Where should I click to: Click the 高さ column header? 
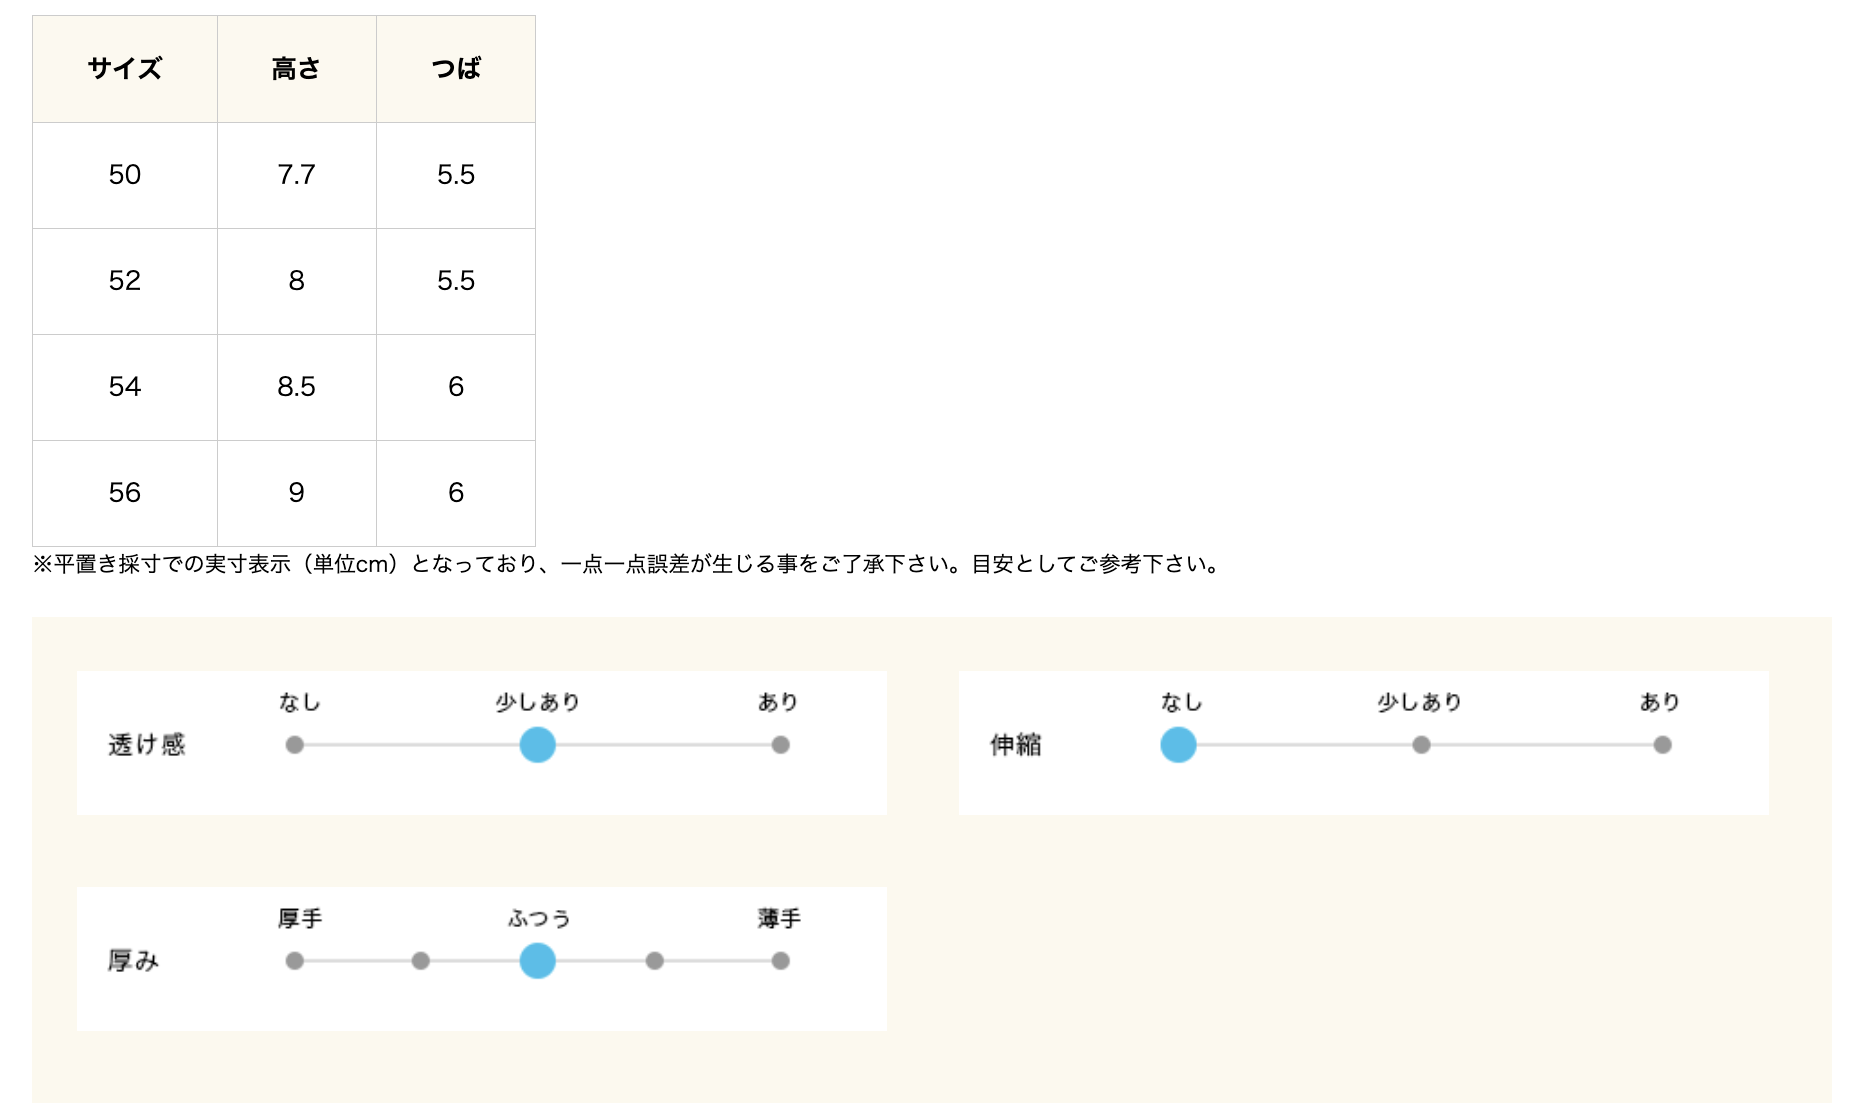coord(297,69)
